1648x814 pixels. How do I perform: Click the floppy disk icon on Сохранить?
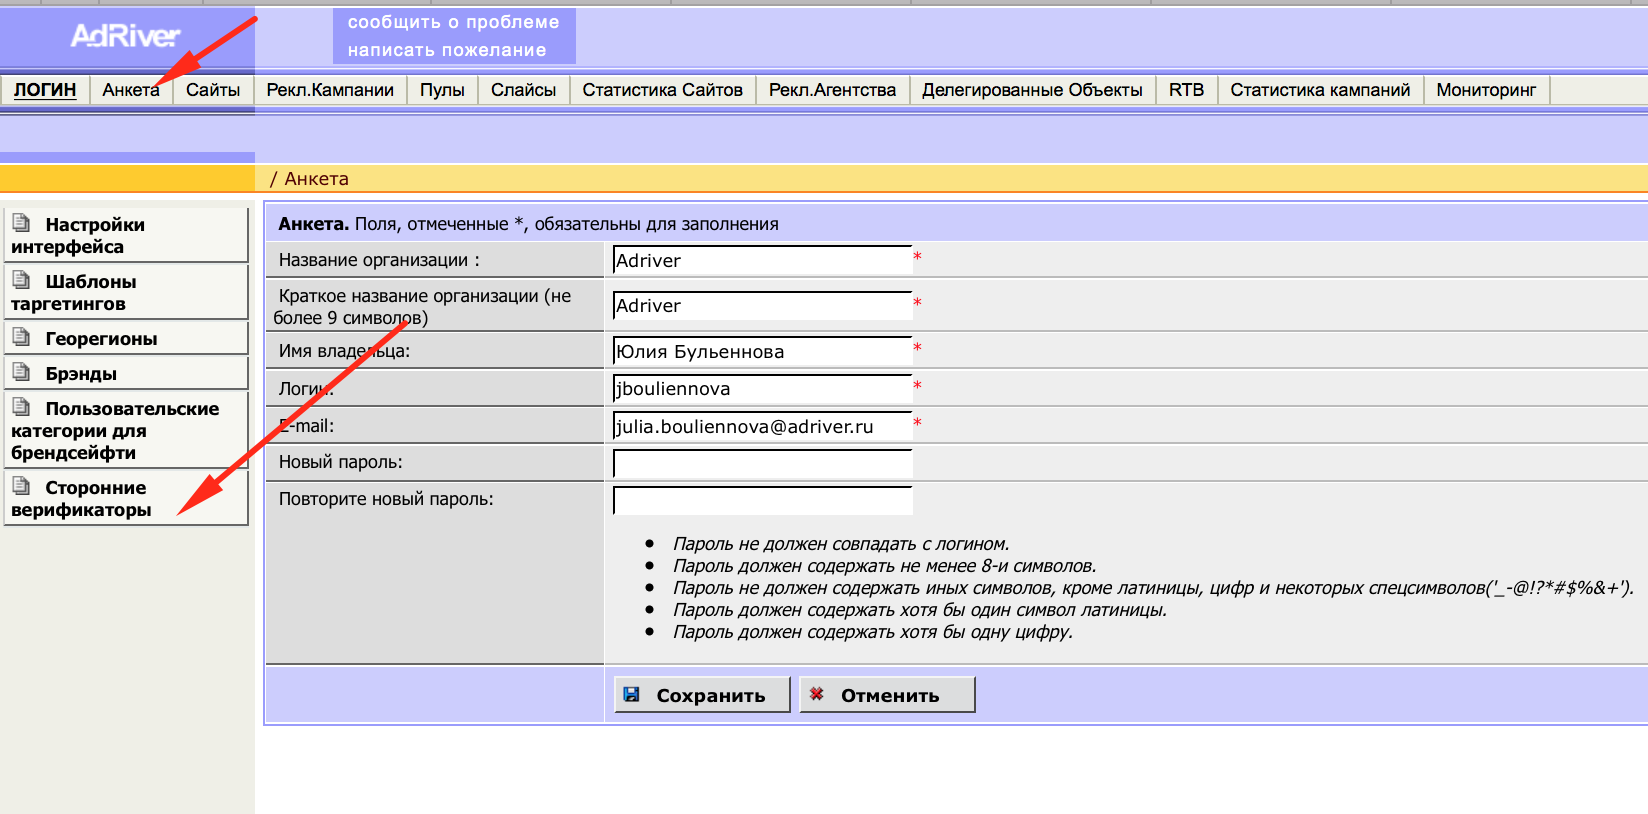coord(632,694)
